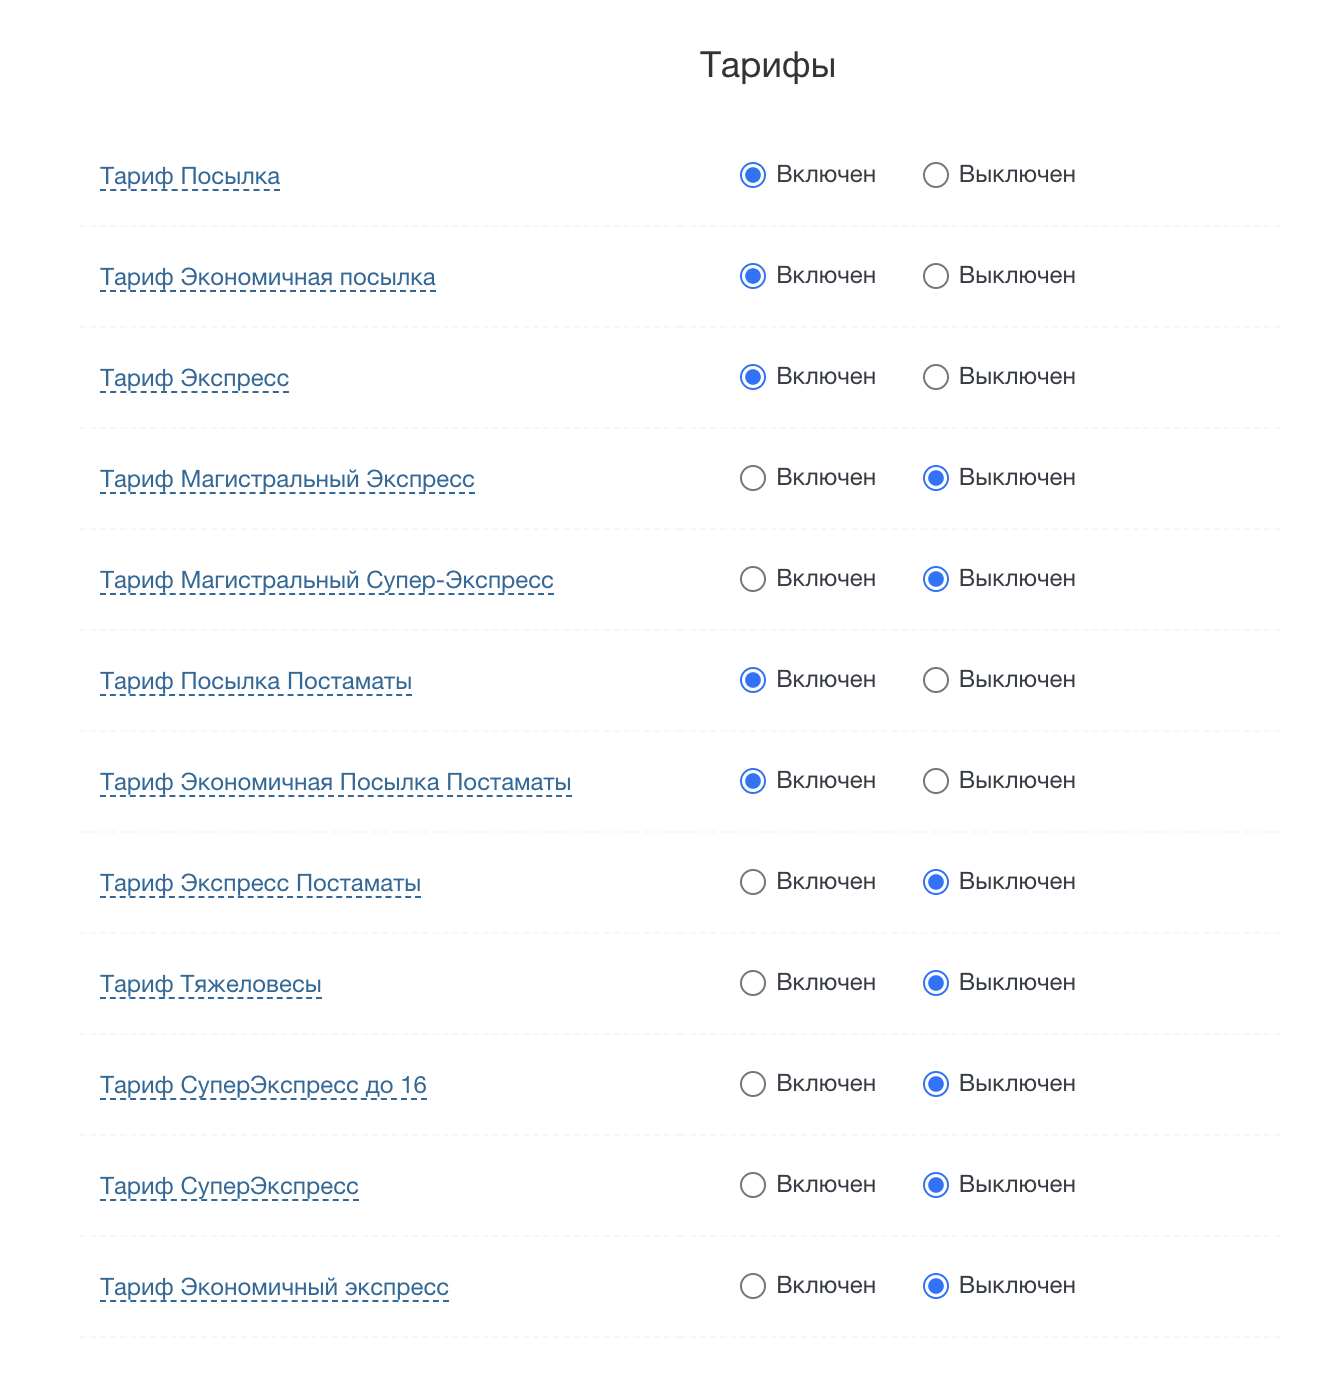Click the Тариф Экономичный экспресс link

pos(274,1288)
